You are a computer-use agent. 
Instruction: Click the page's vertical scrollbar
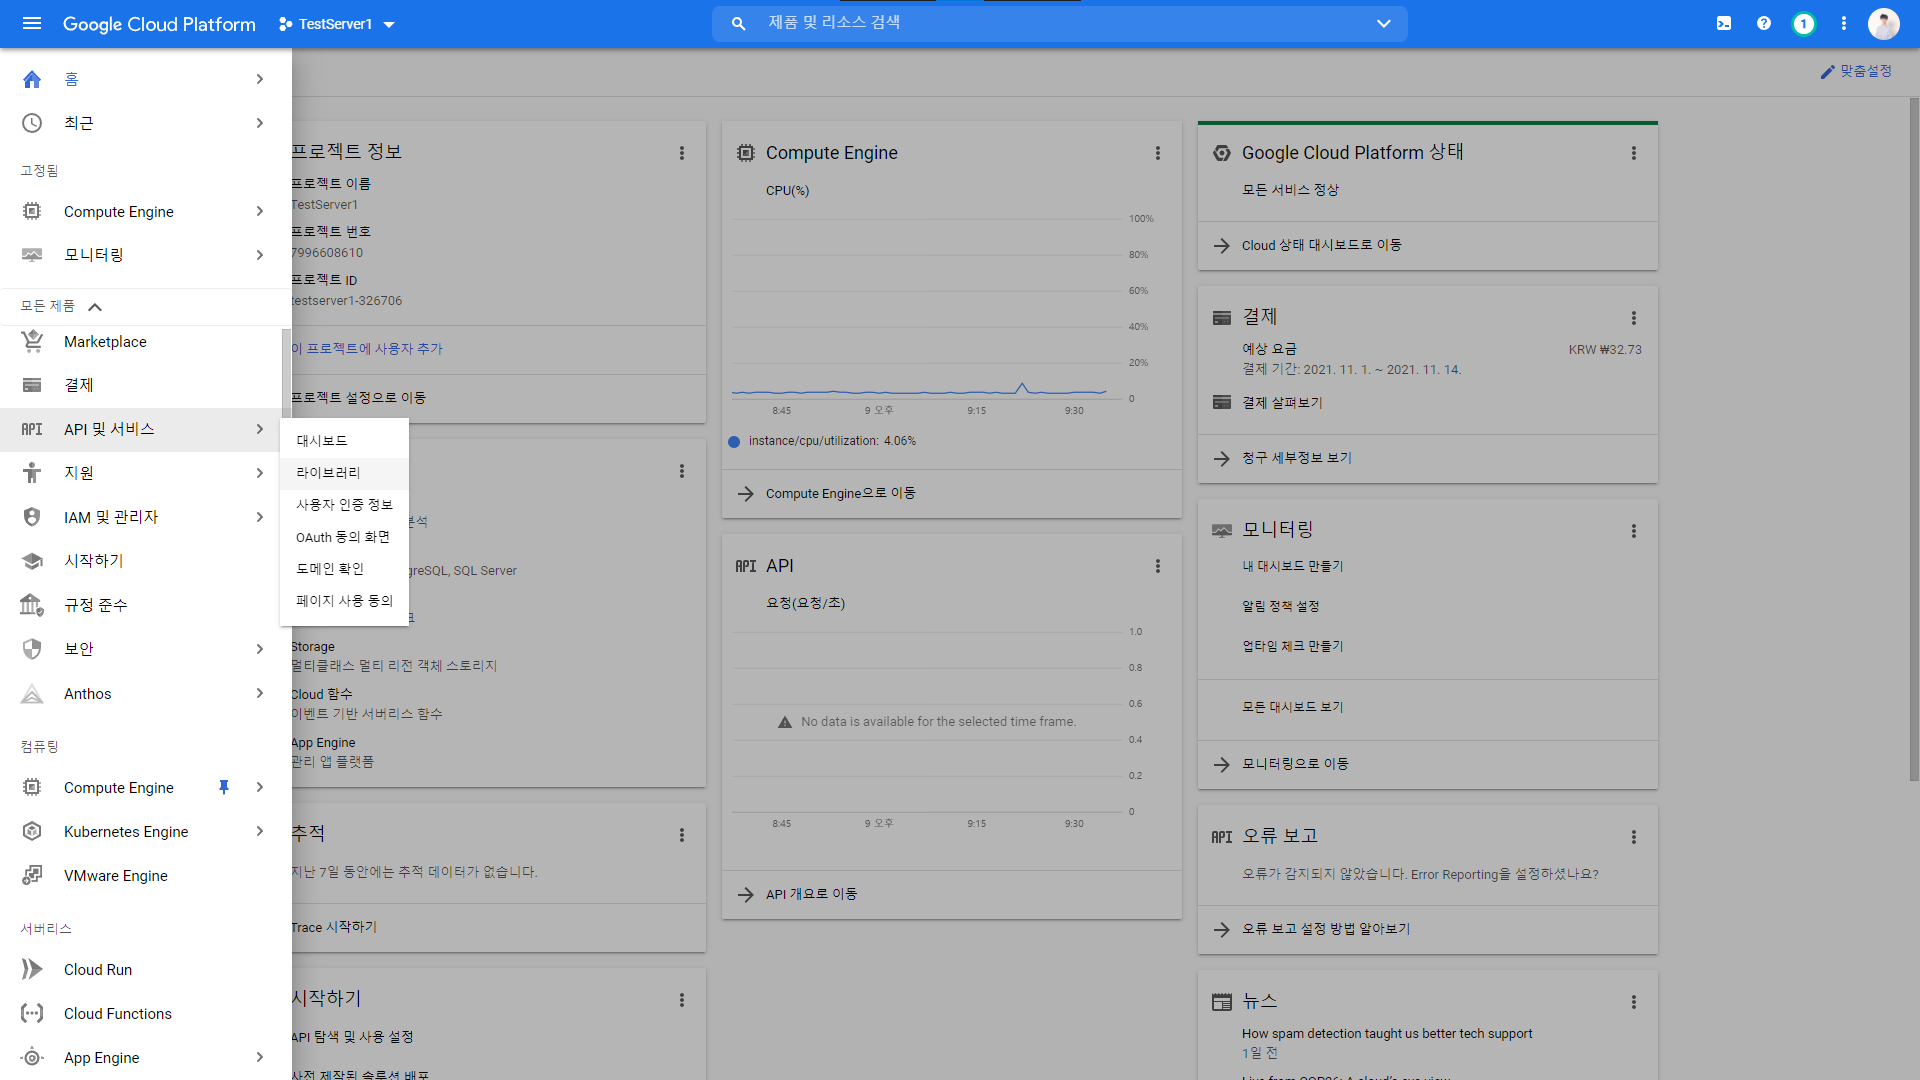point(1914,440)
